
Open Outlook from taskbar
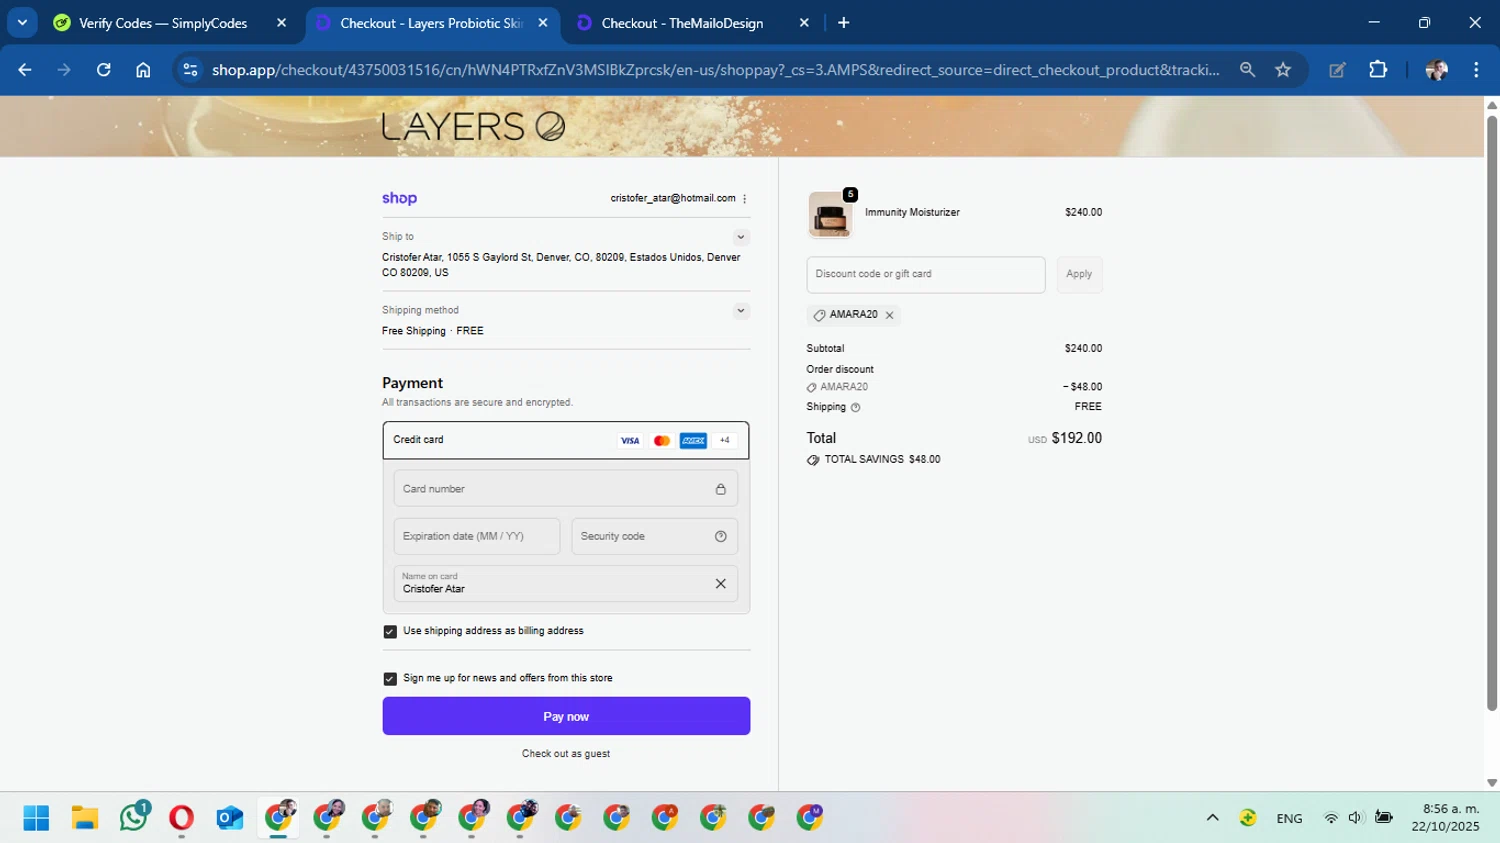[230, 818]
